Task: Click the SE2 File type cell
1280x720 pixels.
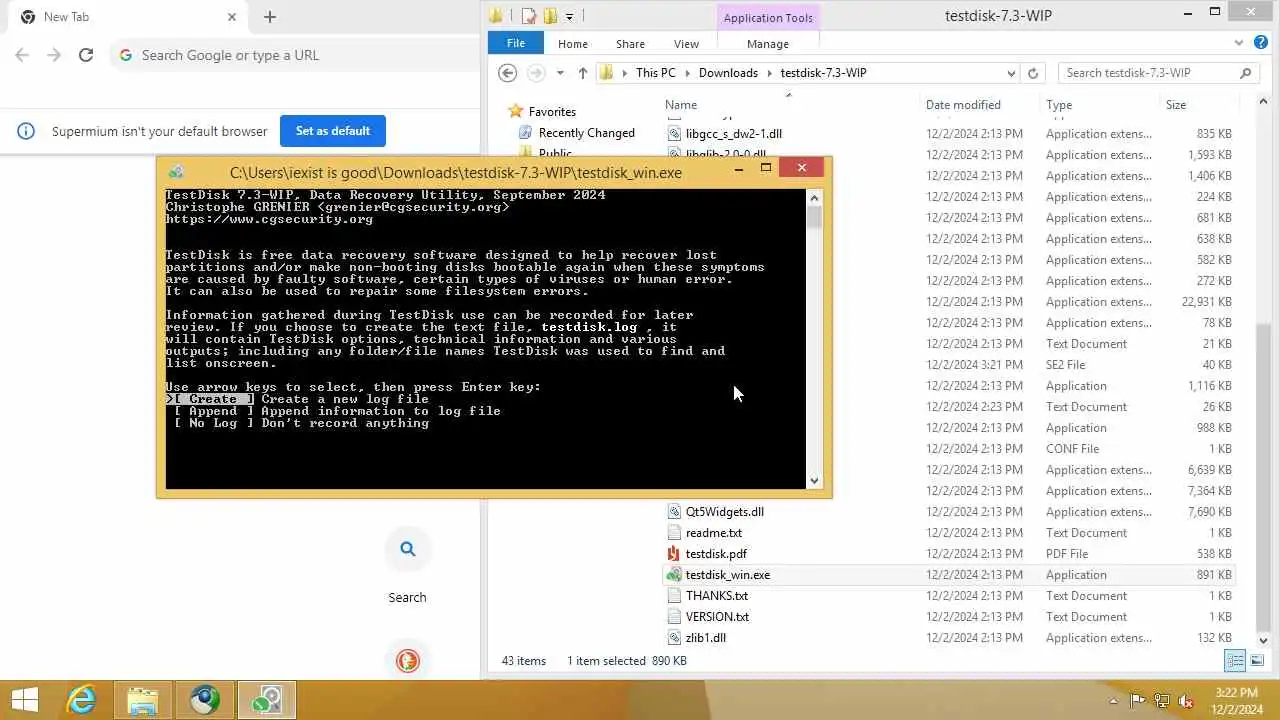Action: pos(1065,365)
